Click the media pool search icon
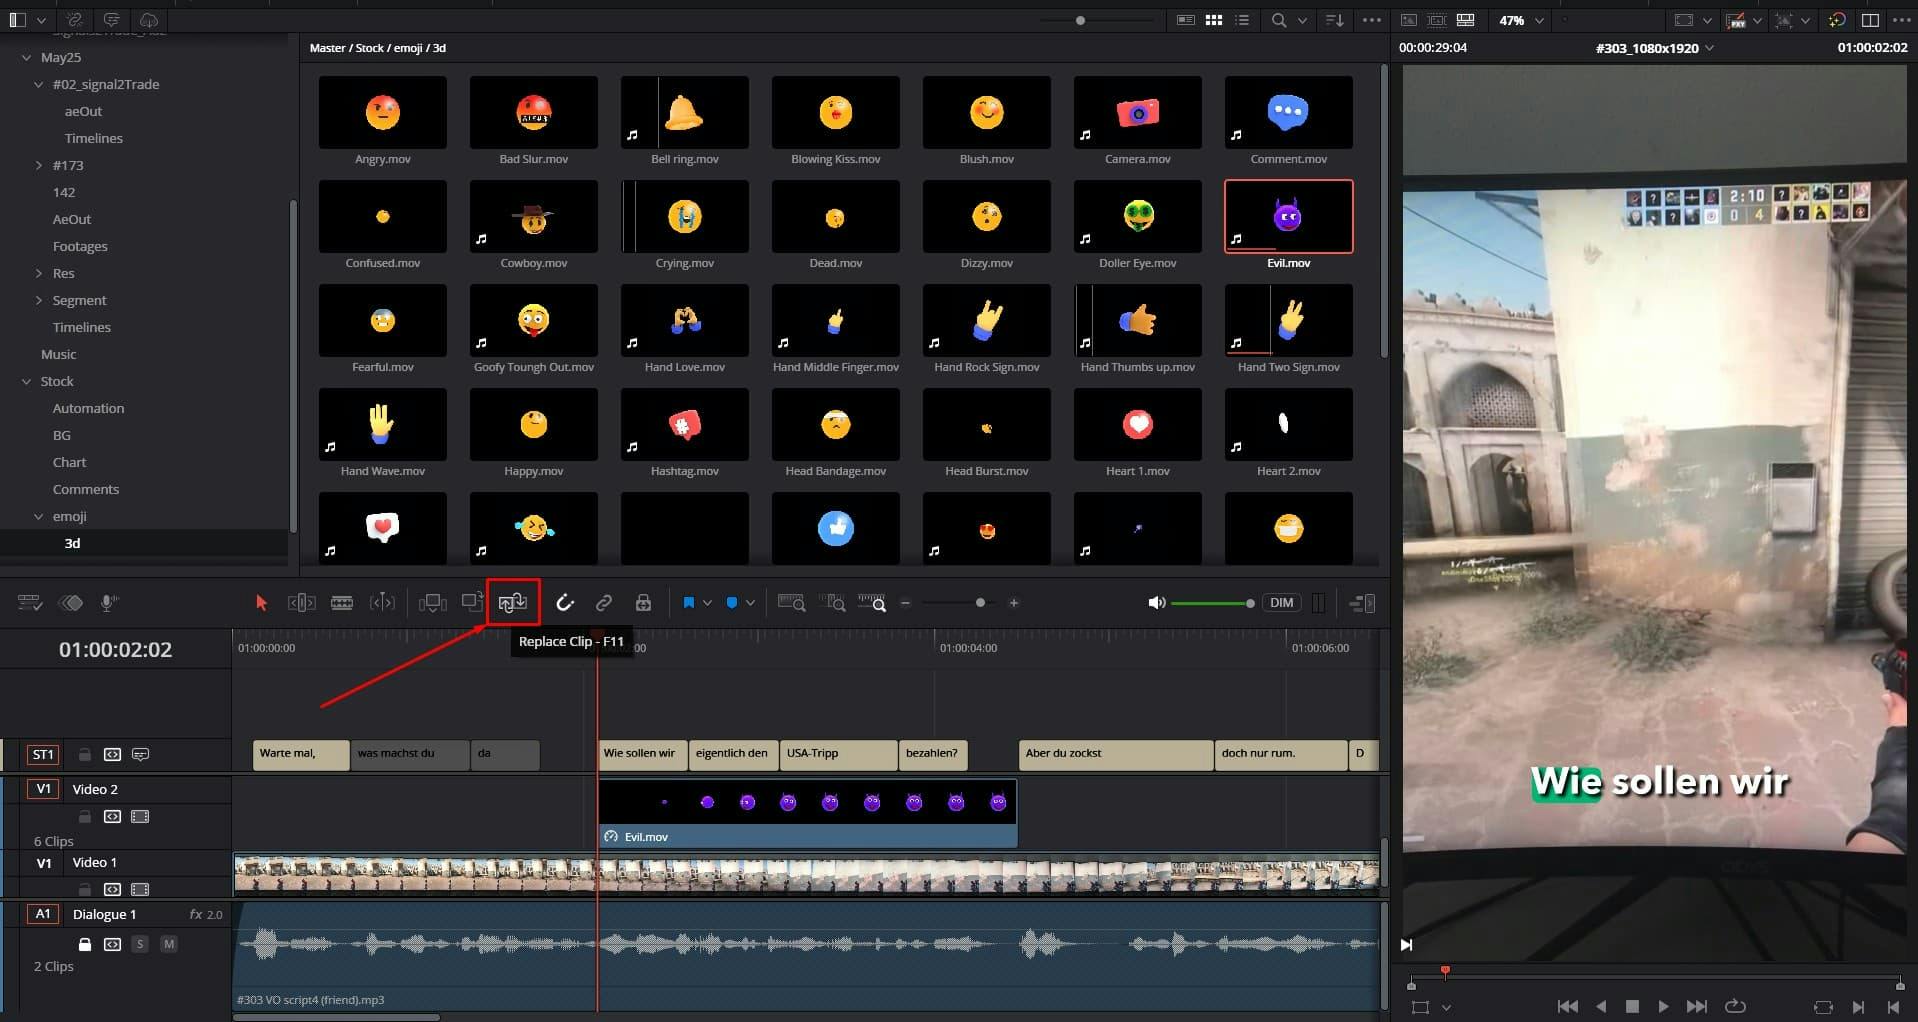The width and height of the screenshot is (1918, 1022). click(x=1279, y=20)
